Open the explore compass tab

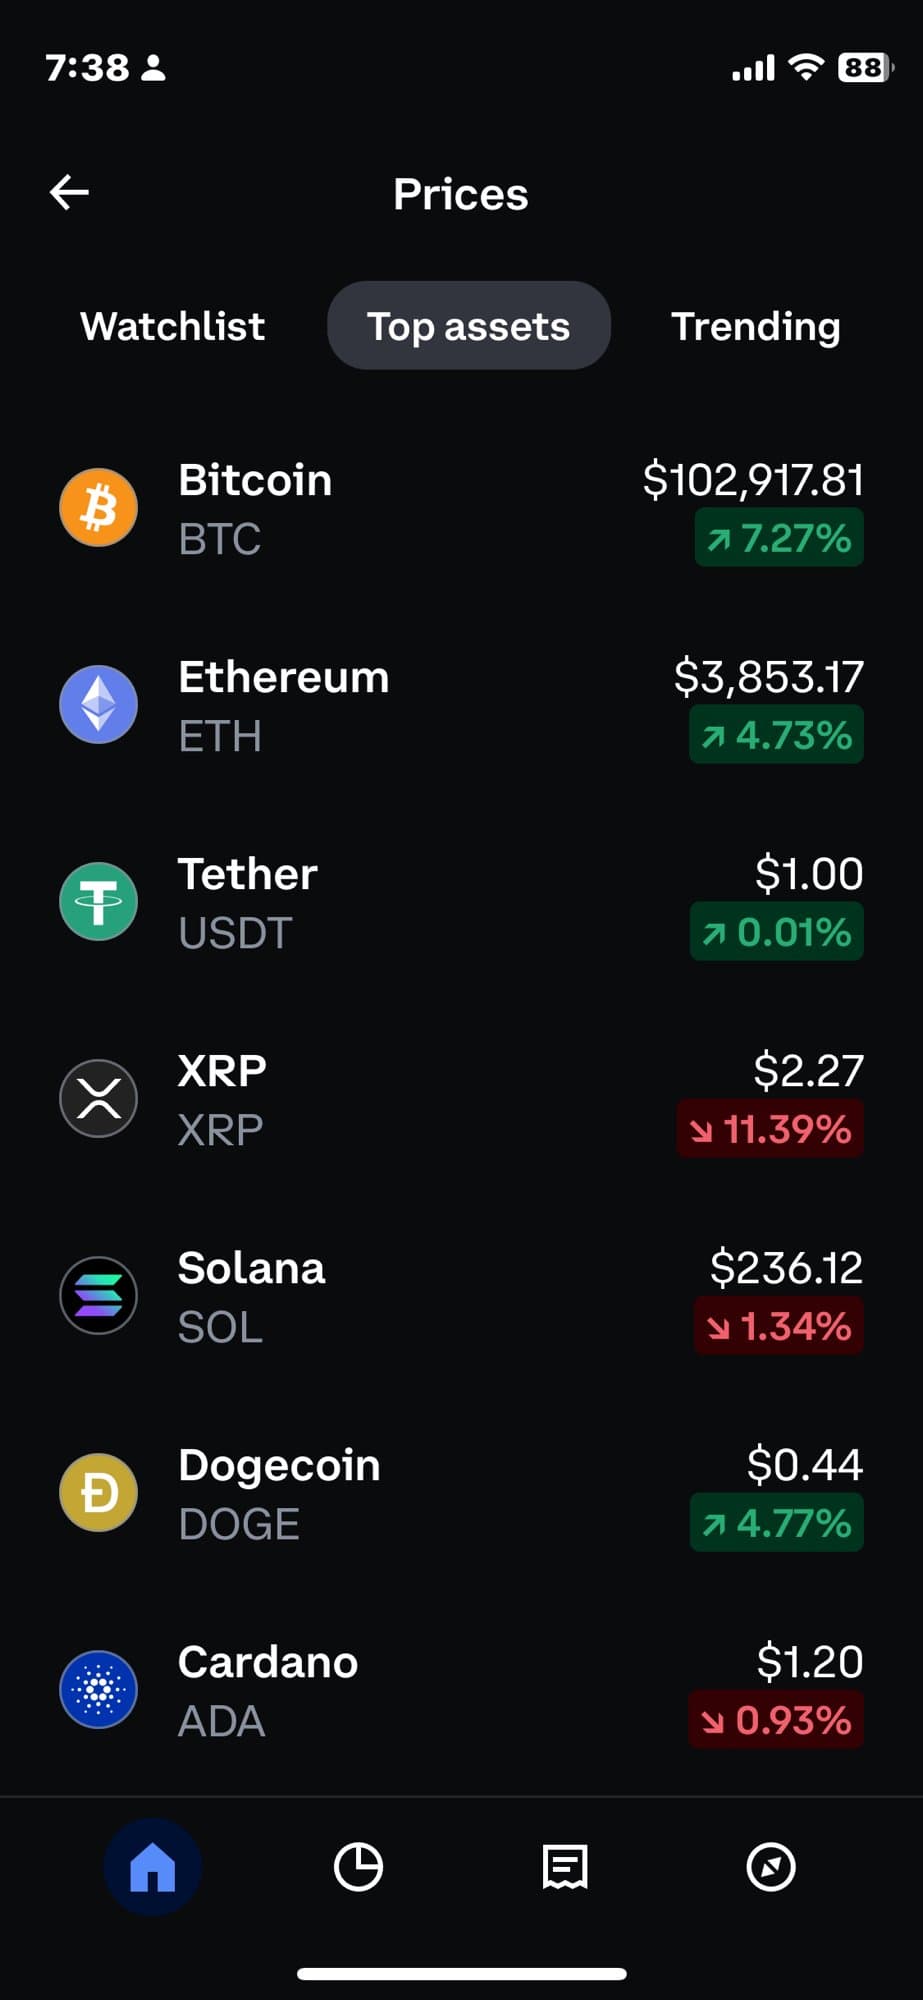pos(771,1867)
